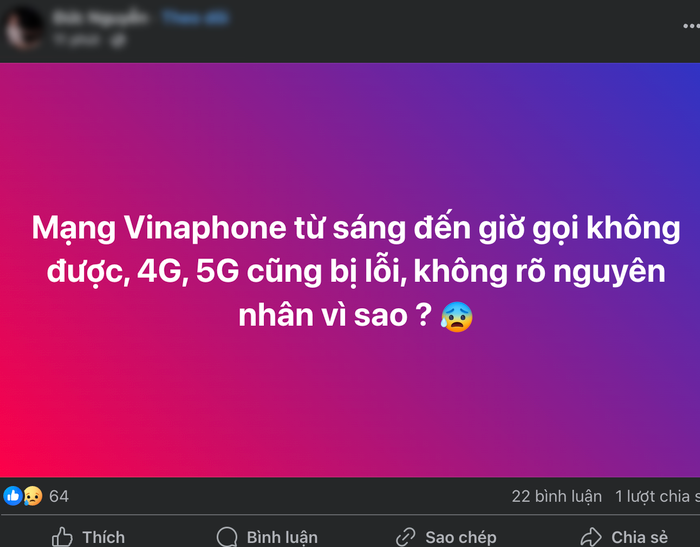Click the blurred audience icon beside the timestamp
The image size is (700, 547).
[118, 41]
